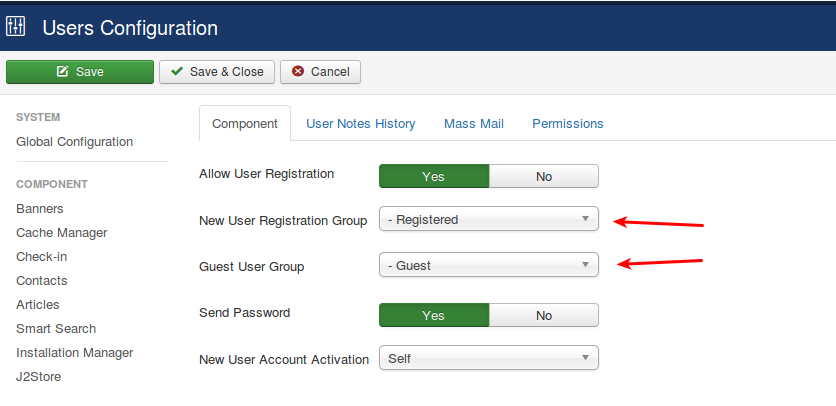Click the Save & Close button
The image size is (836, 406).
tap(216, 72)
